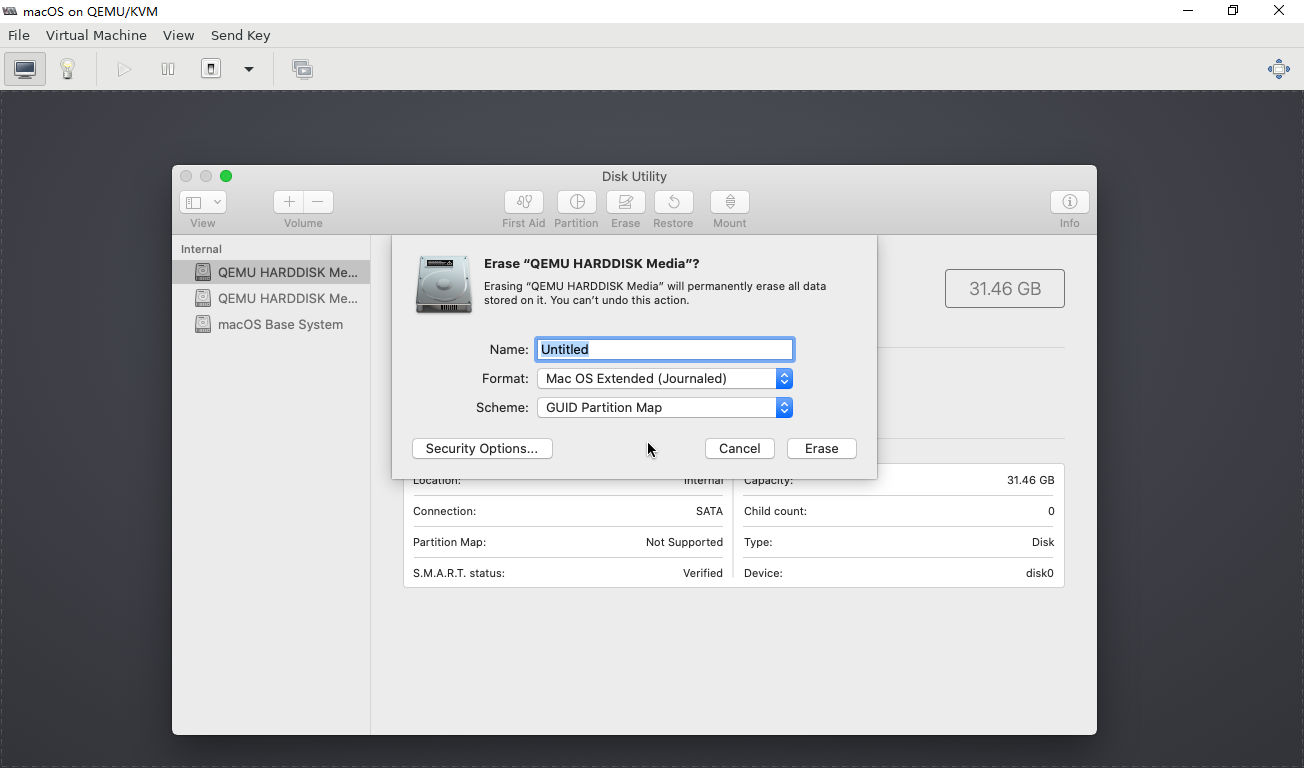1304x768 pixels.
Task: Expand the Format dropdown
Action: tap(784, 379)
